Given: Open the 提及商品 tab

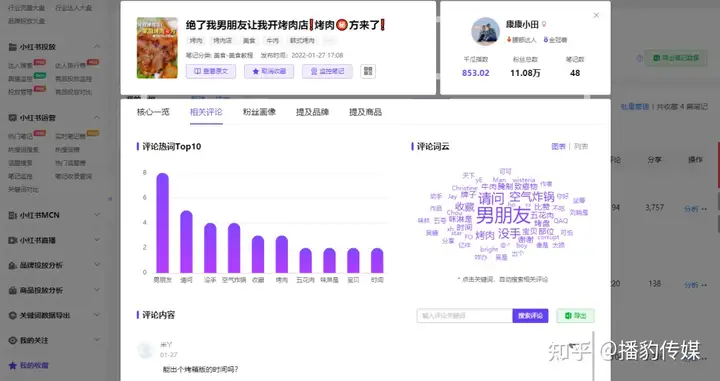Looking at the screenshot, I should click(x=366, y=112).
